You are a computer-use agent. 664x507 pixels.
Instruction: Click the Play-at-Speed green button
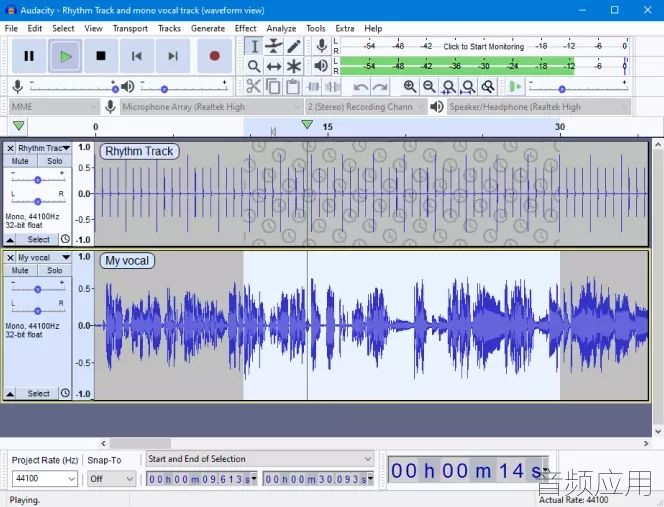click(515, 87)
